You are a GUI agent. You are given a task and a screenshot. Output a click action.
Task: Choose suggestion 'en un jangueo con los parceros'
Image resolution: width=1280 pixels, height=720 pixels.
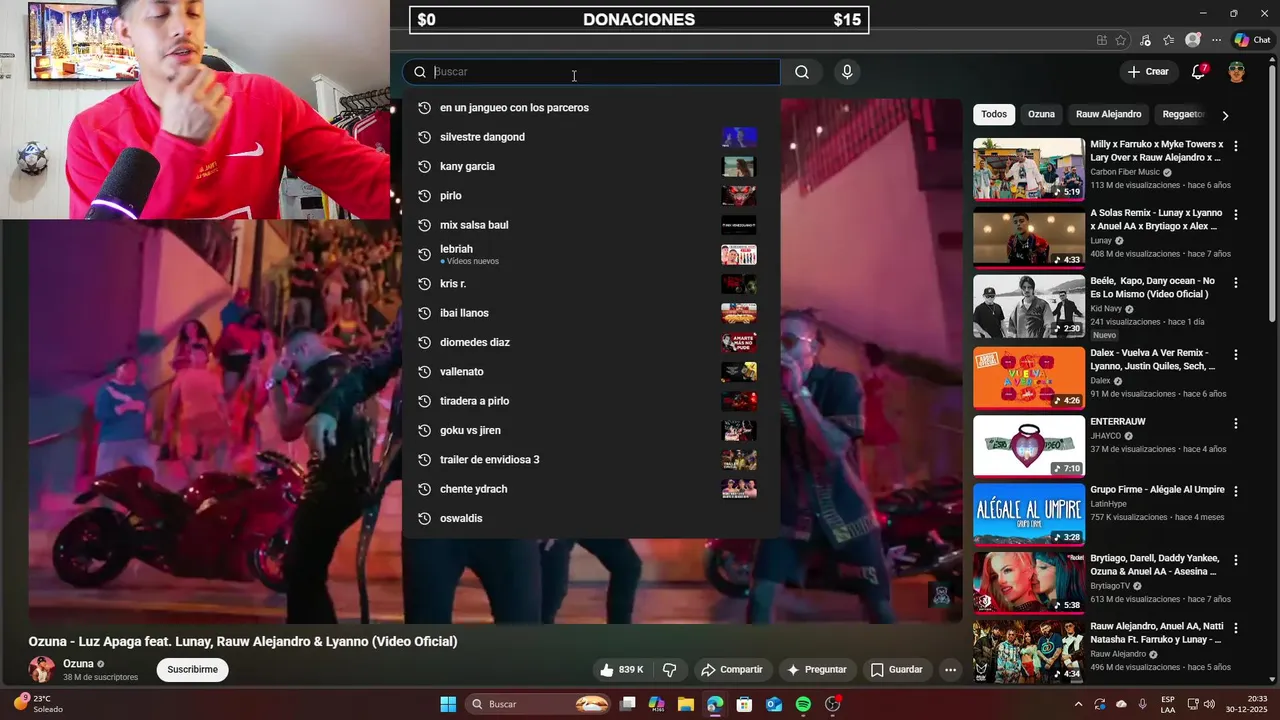point(591,108)
